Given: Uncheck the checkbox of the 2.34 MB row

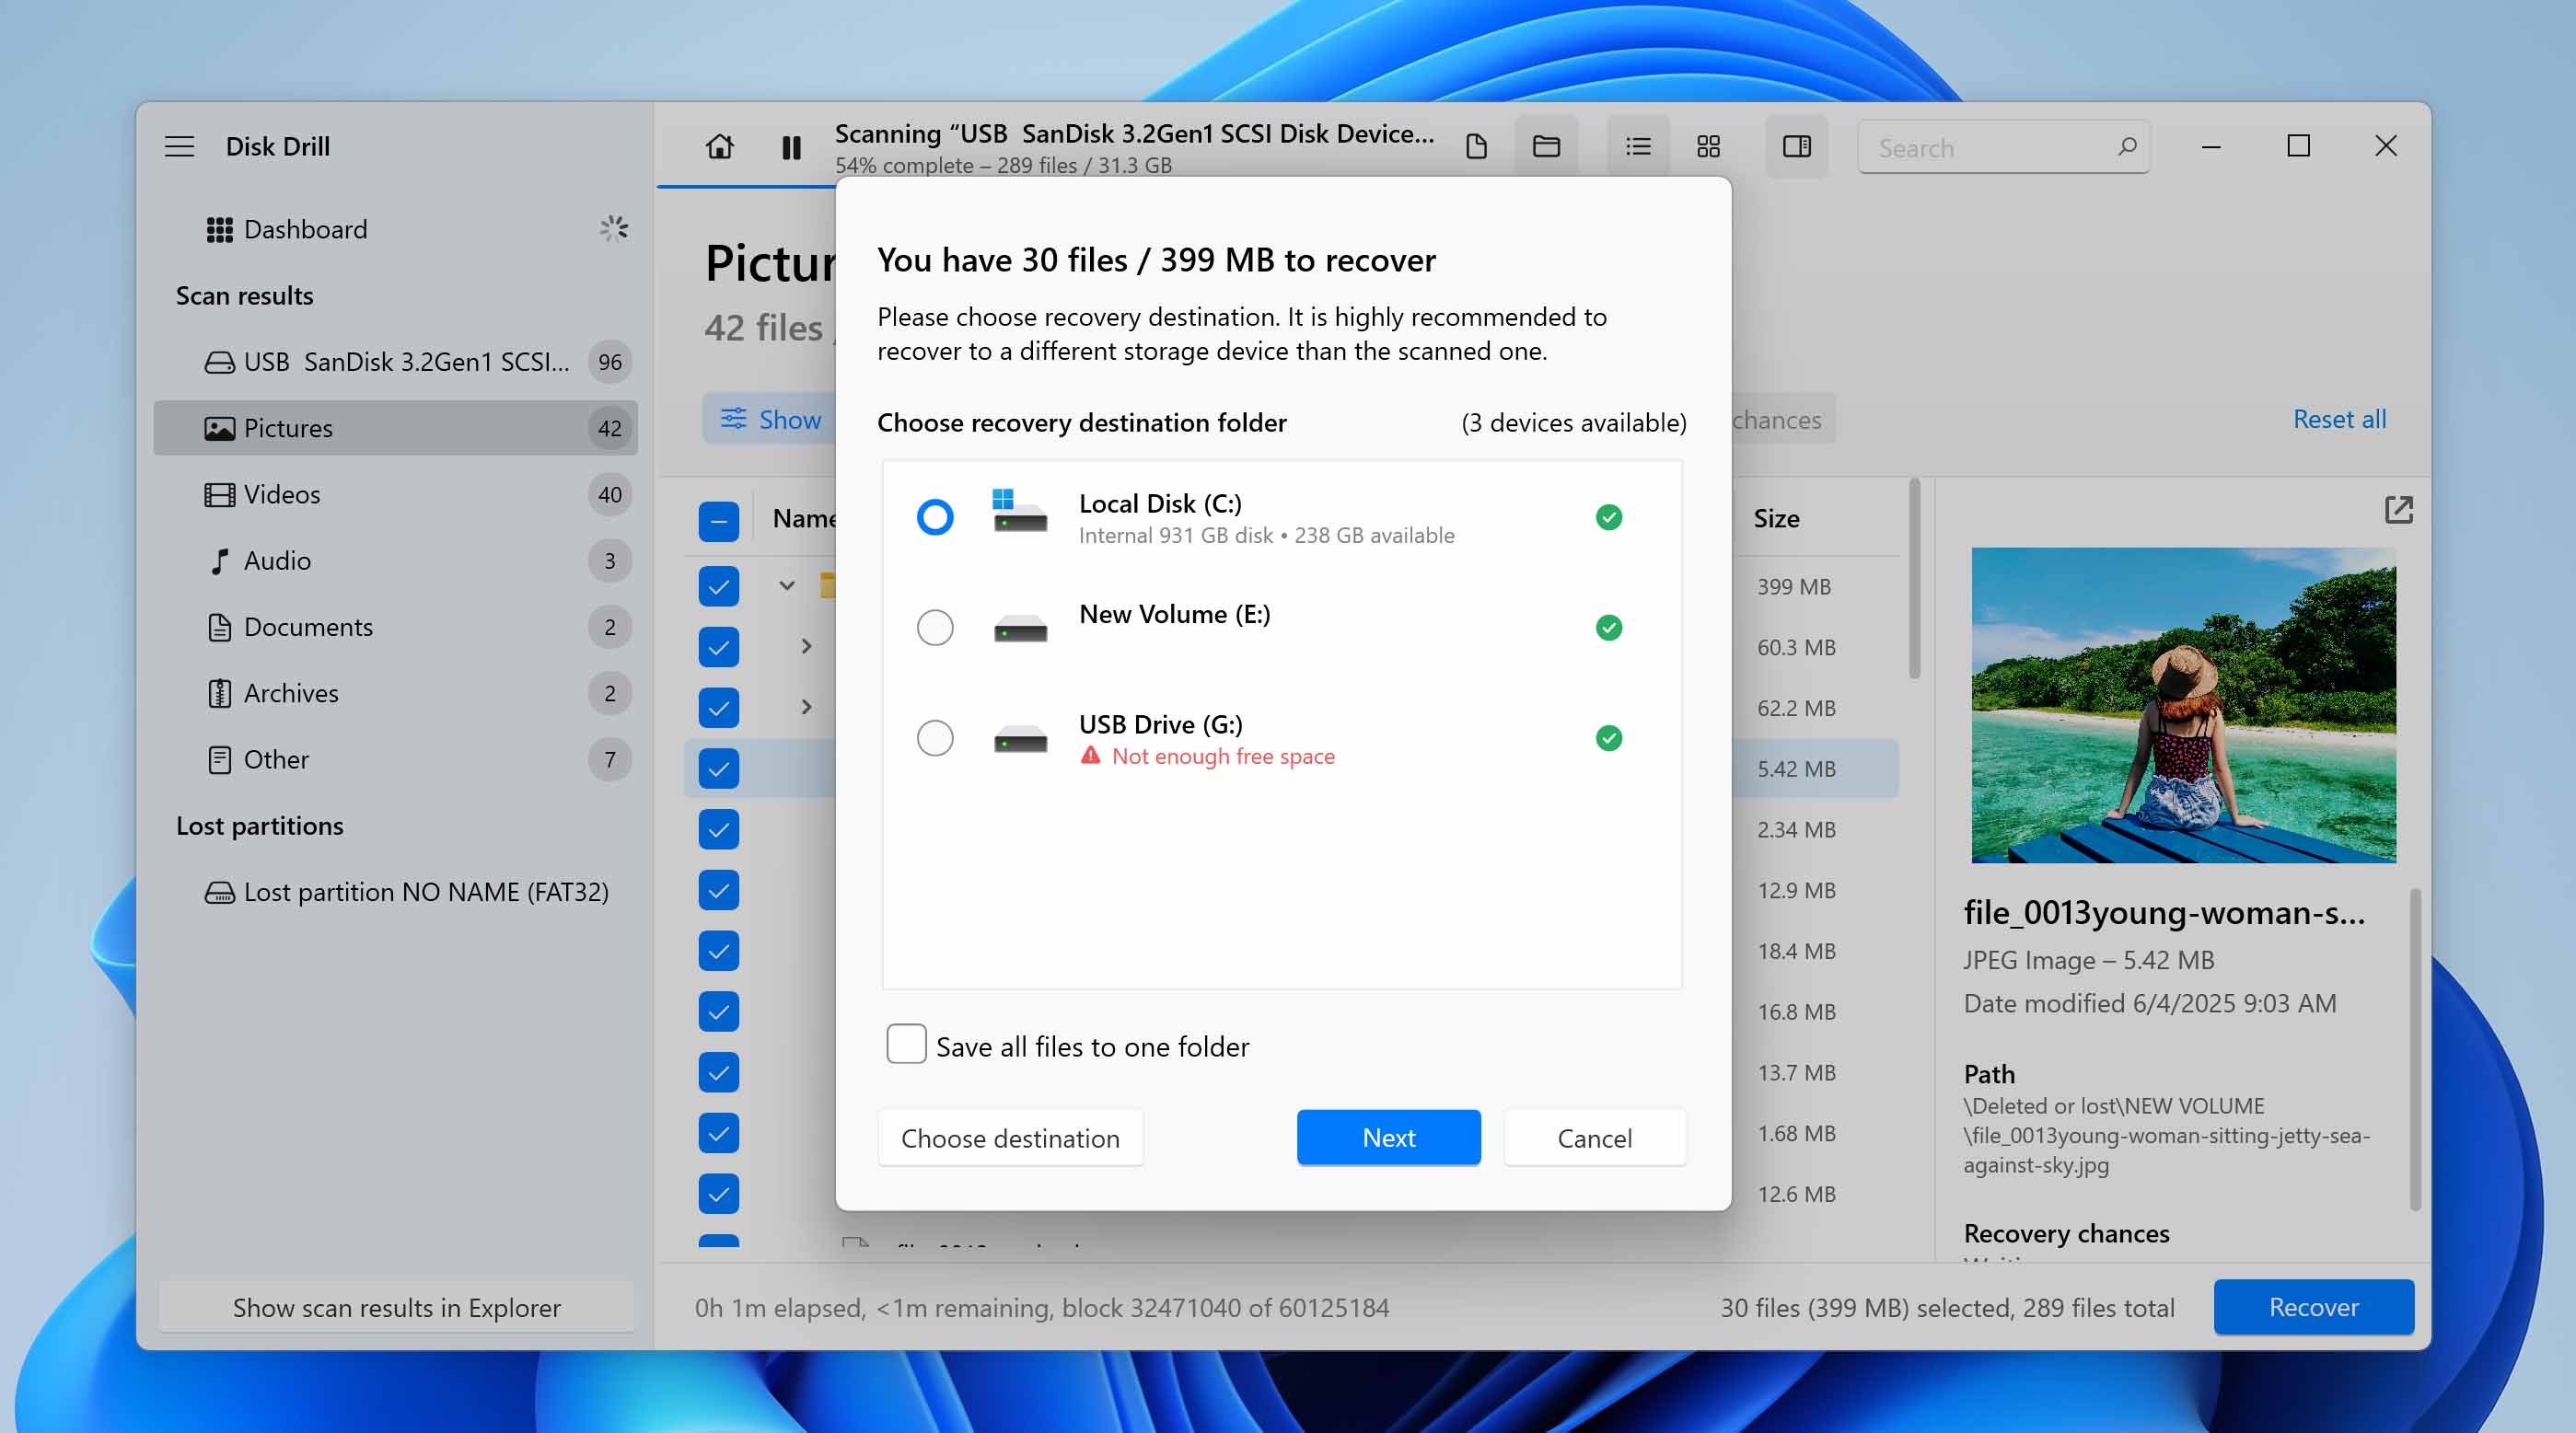Looking at the screenshot, I should (718, 829).
